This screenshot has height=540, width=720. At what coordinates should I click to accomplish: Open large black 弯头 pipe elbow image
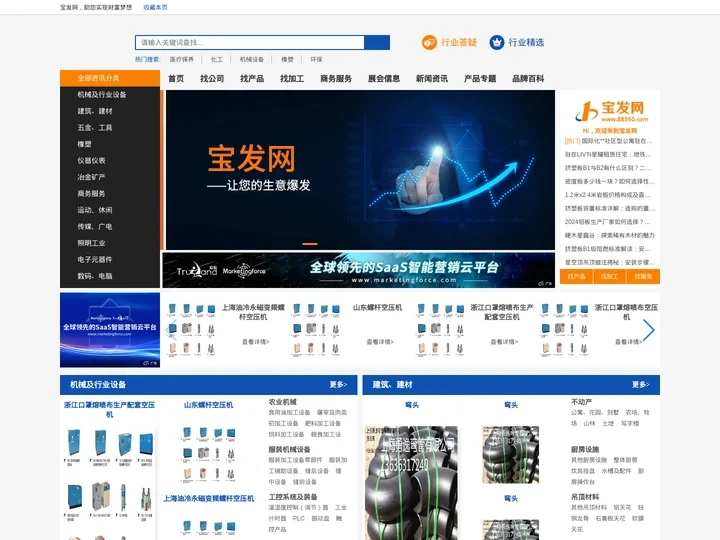click(x=411, y=482)
